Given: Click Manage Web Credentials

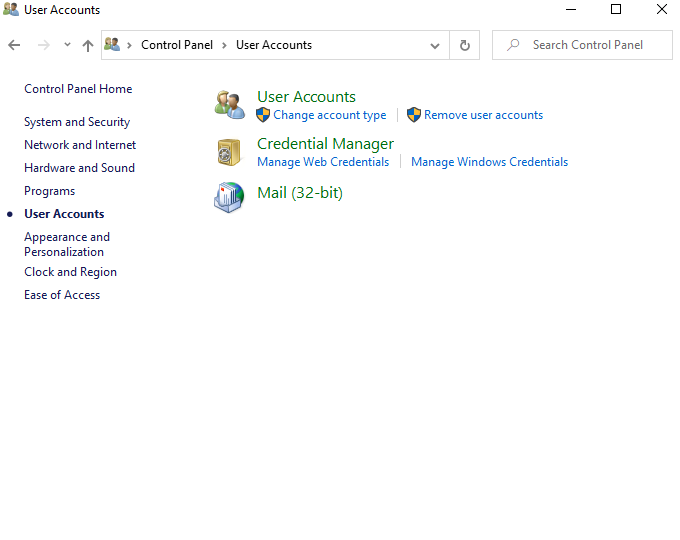Looking at the screenshot, I should click(x=323, y=162).
